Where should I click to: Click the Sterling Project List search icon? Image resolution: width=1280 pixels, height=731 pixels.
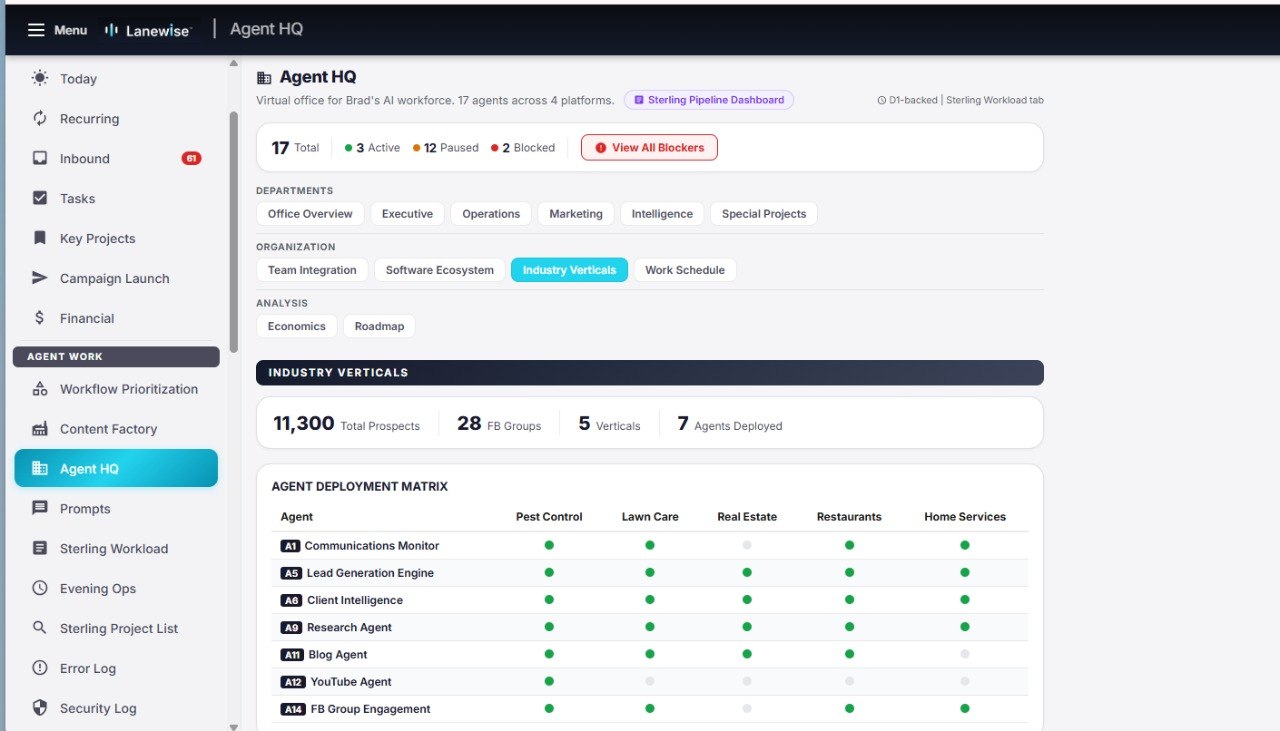[x=40, y=628]
